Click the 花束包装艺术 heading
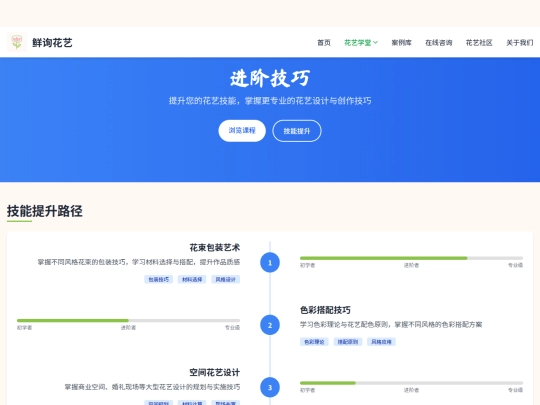This screenshot has height=405, width=540. (215, 247)
